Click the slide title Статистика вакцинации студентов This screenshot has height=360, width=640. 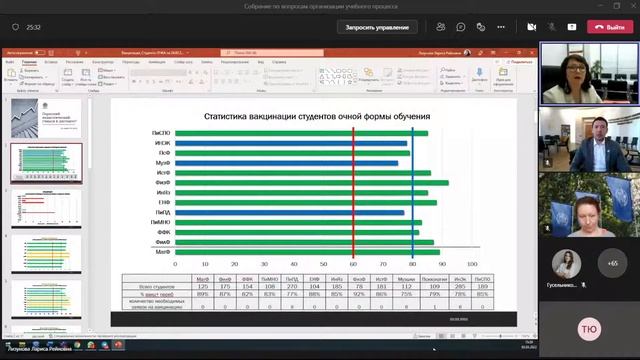[317, 117]
